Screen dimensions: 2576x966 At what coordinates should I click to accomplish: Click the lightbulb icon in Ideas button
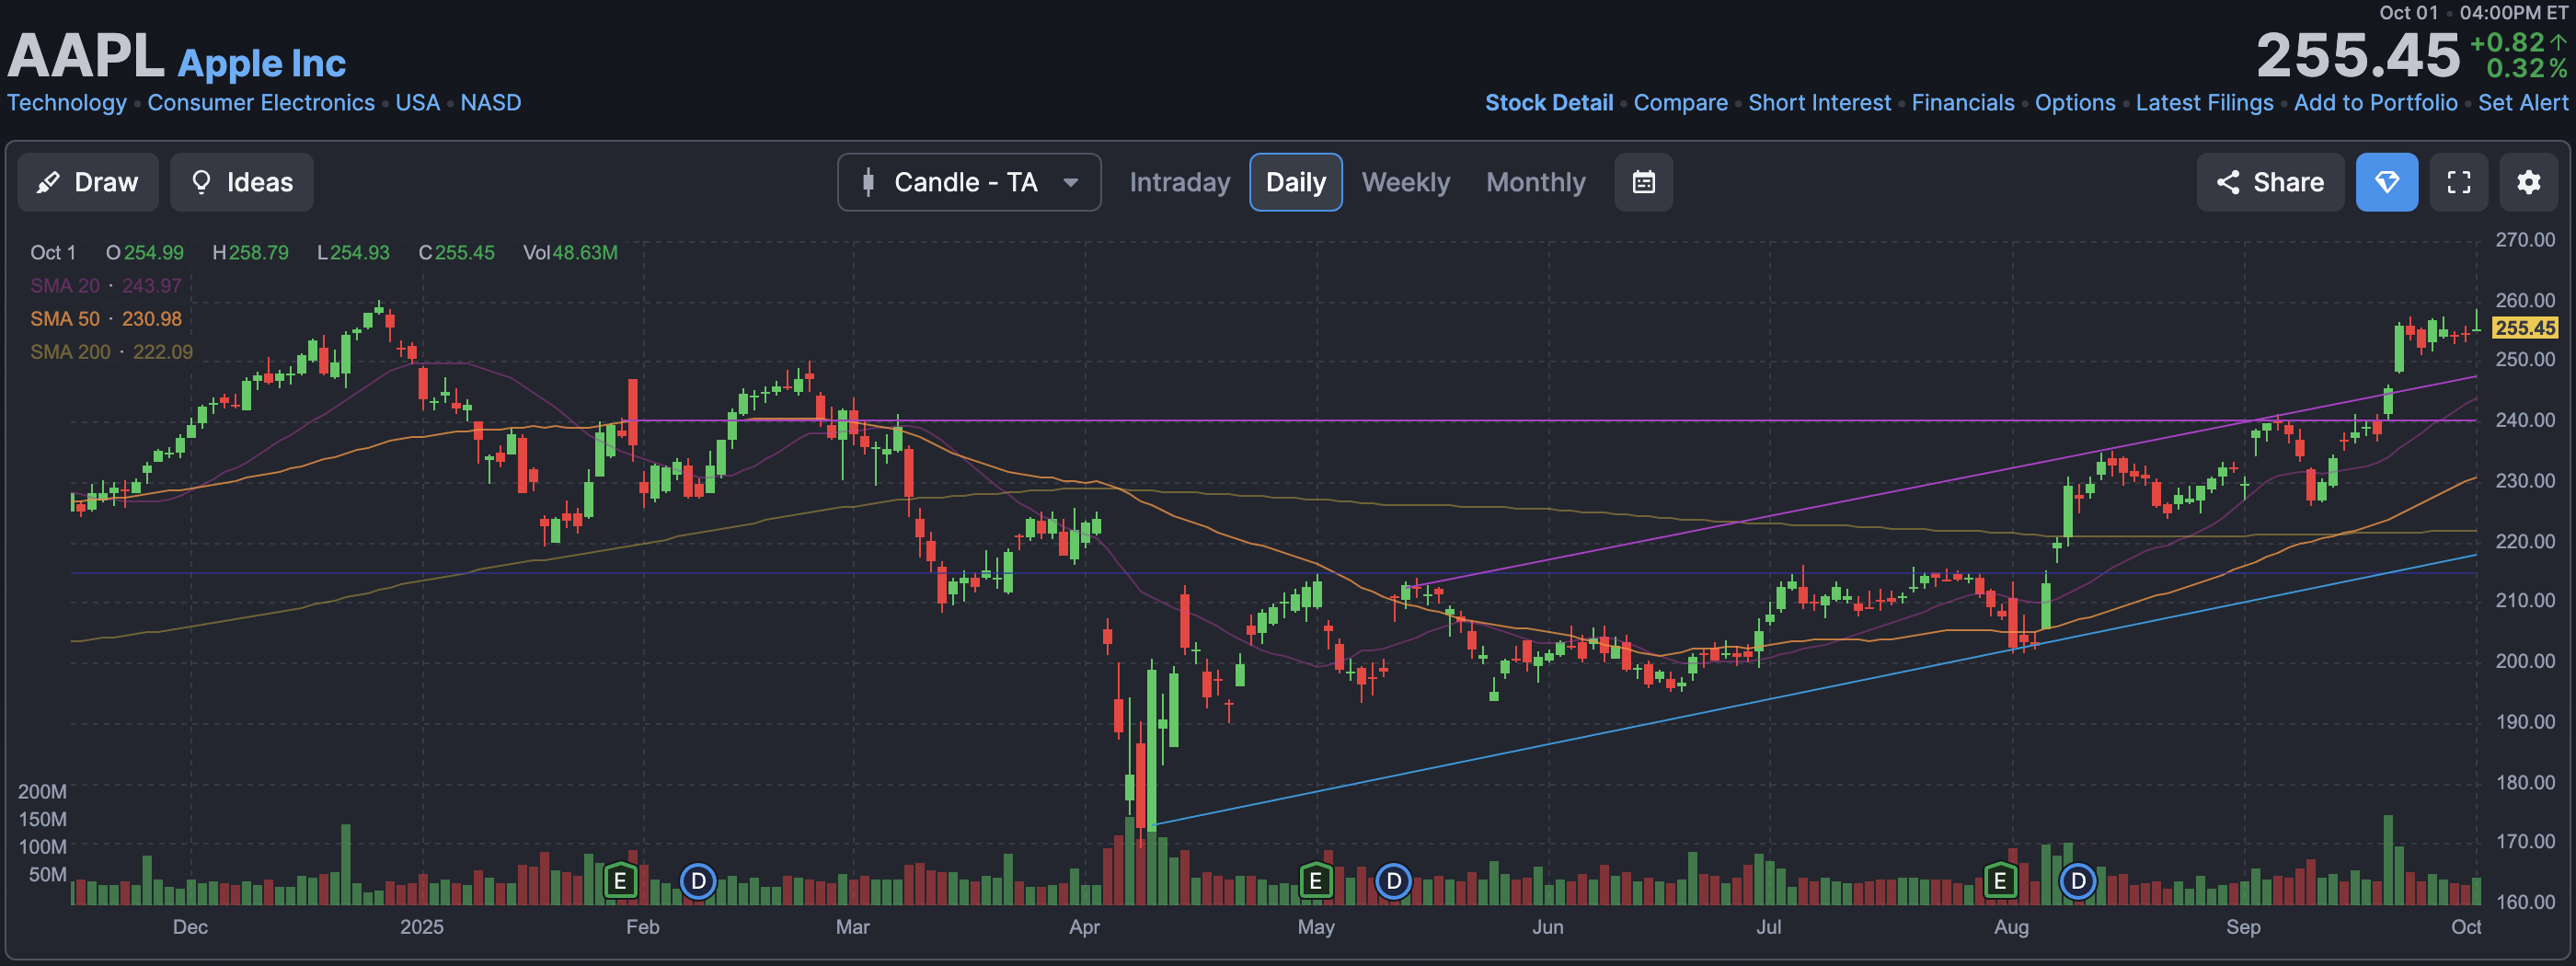(201, 182)
